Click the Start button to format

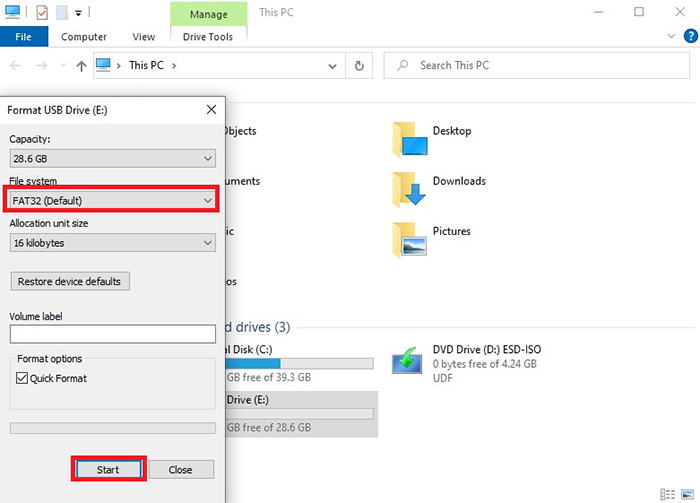pos(109,469)
